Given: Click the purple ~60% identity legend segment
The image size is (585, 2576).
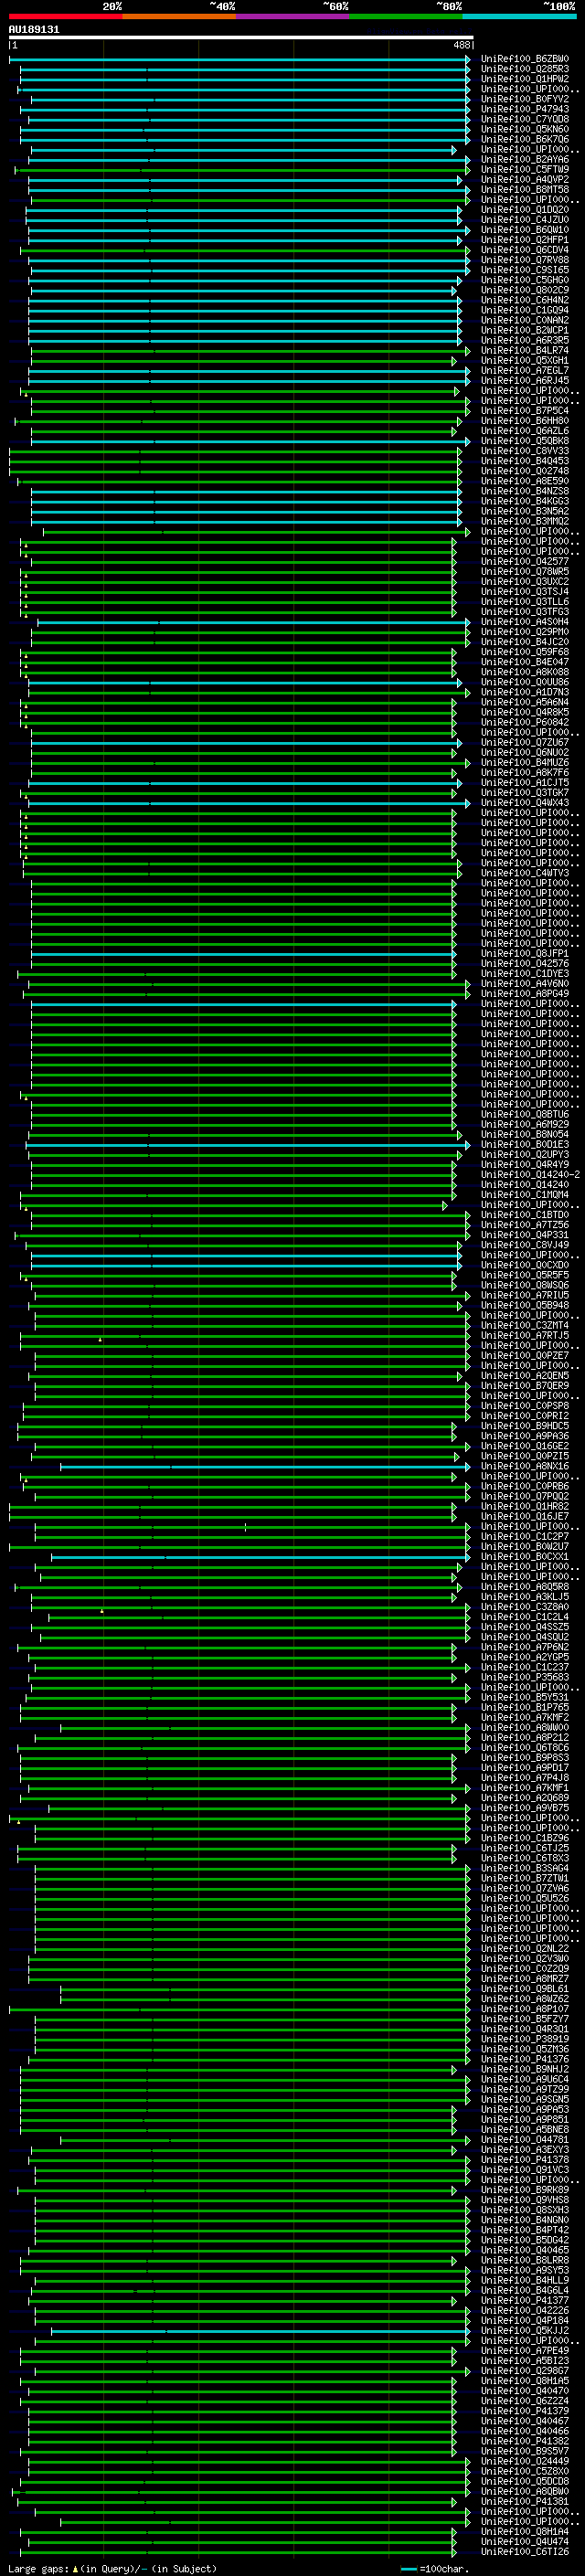Looking at the screenshot, I should pyautogui.click(x=293, y=16).
